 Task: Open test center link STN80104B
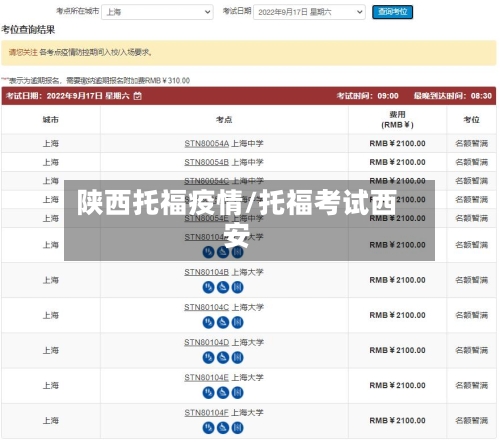(206, 272)
